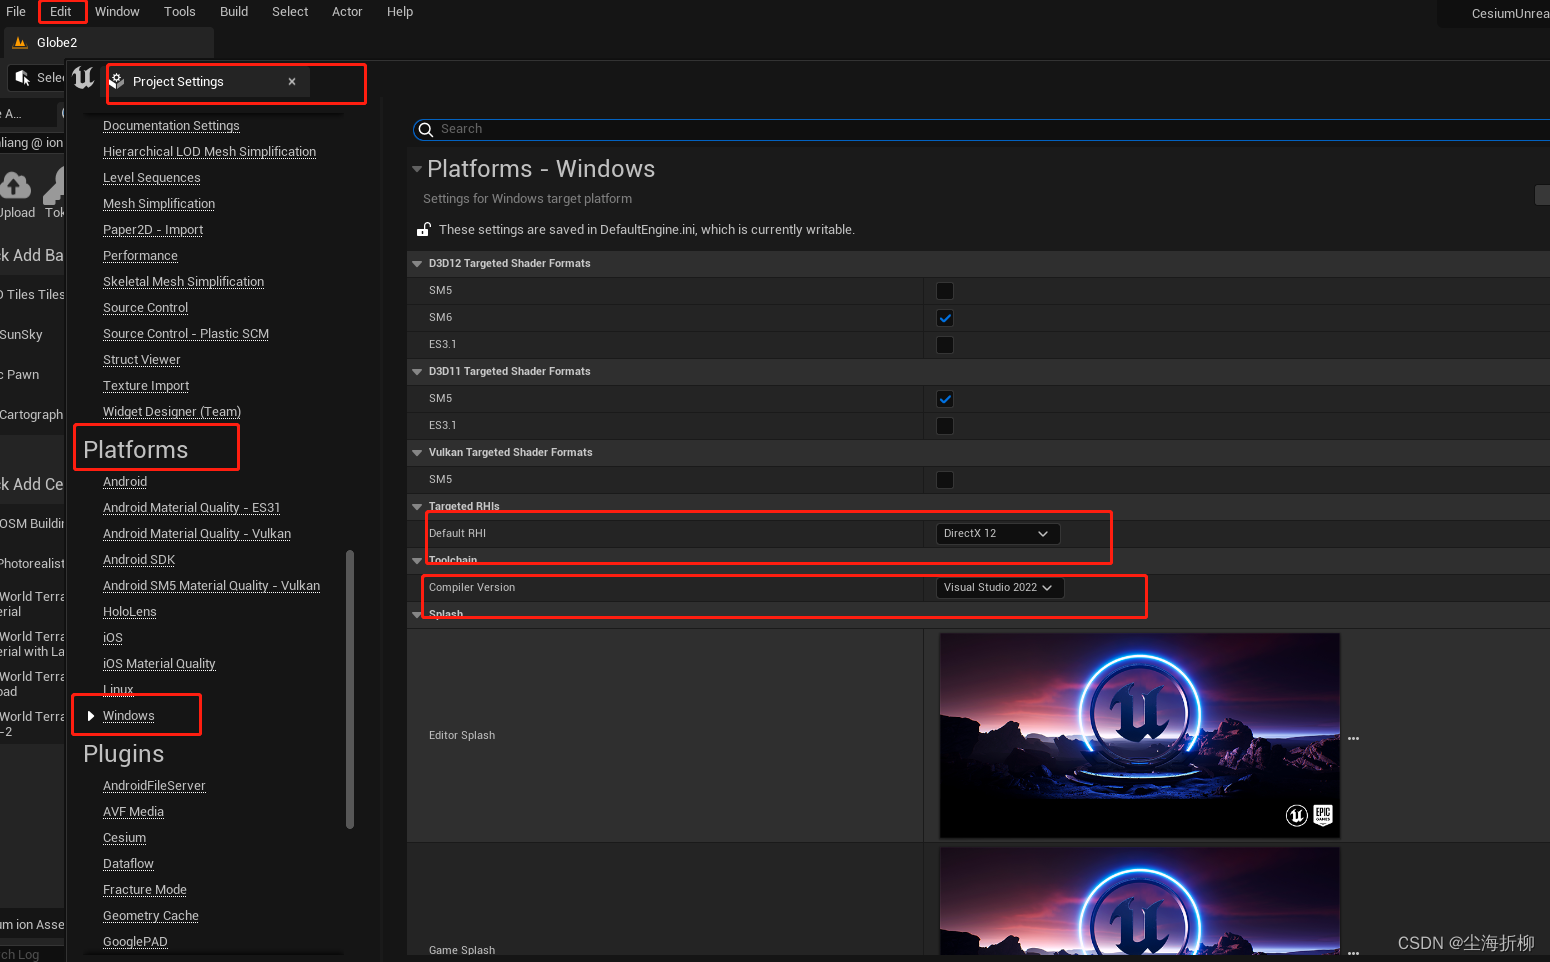This screenshot has width=1550, height=962.
Task: Open the Help menu
Action: click(400, 12)
